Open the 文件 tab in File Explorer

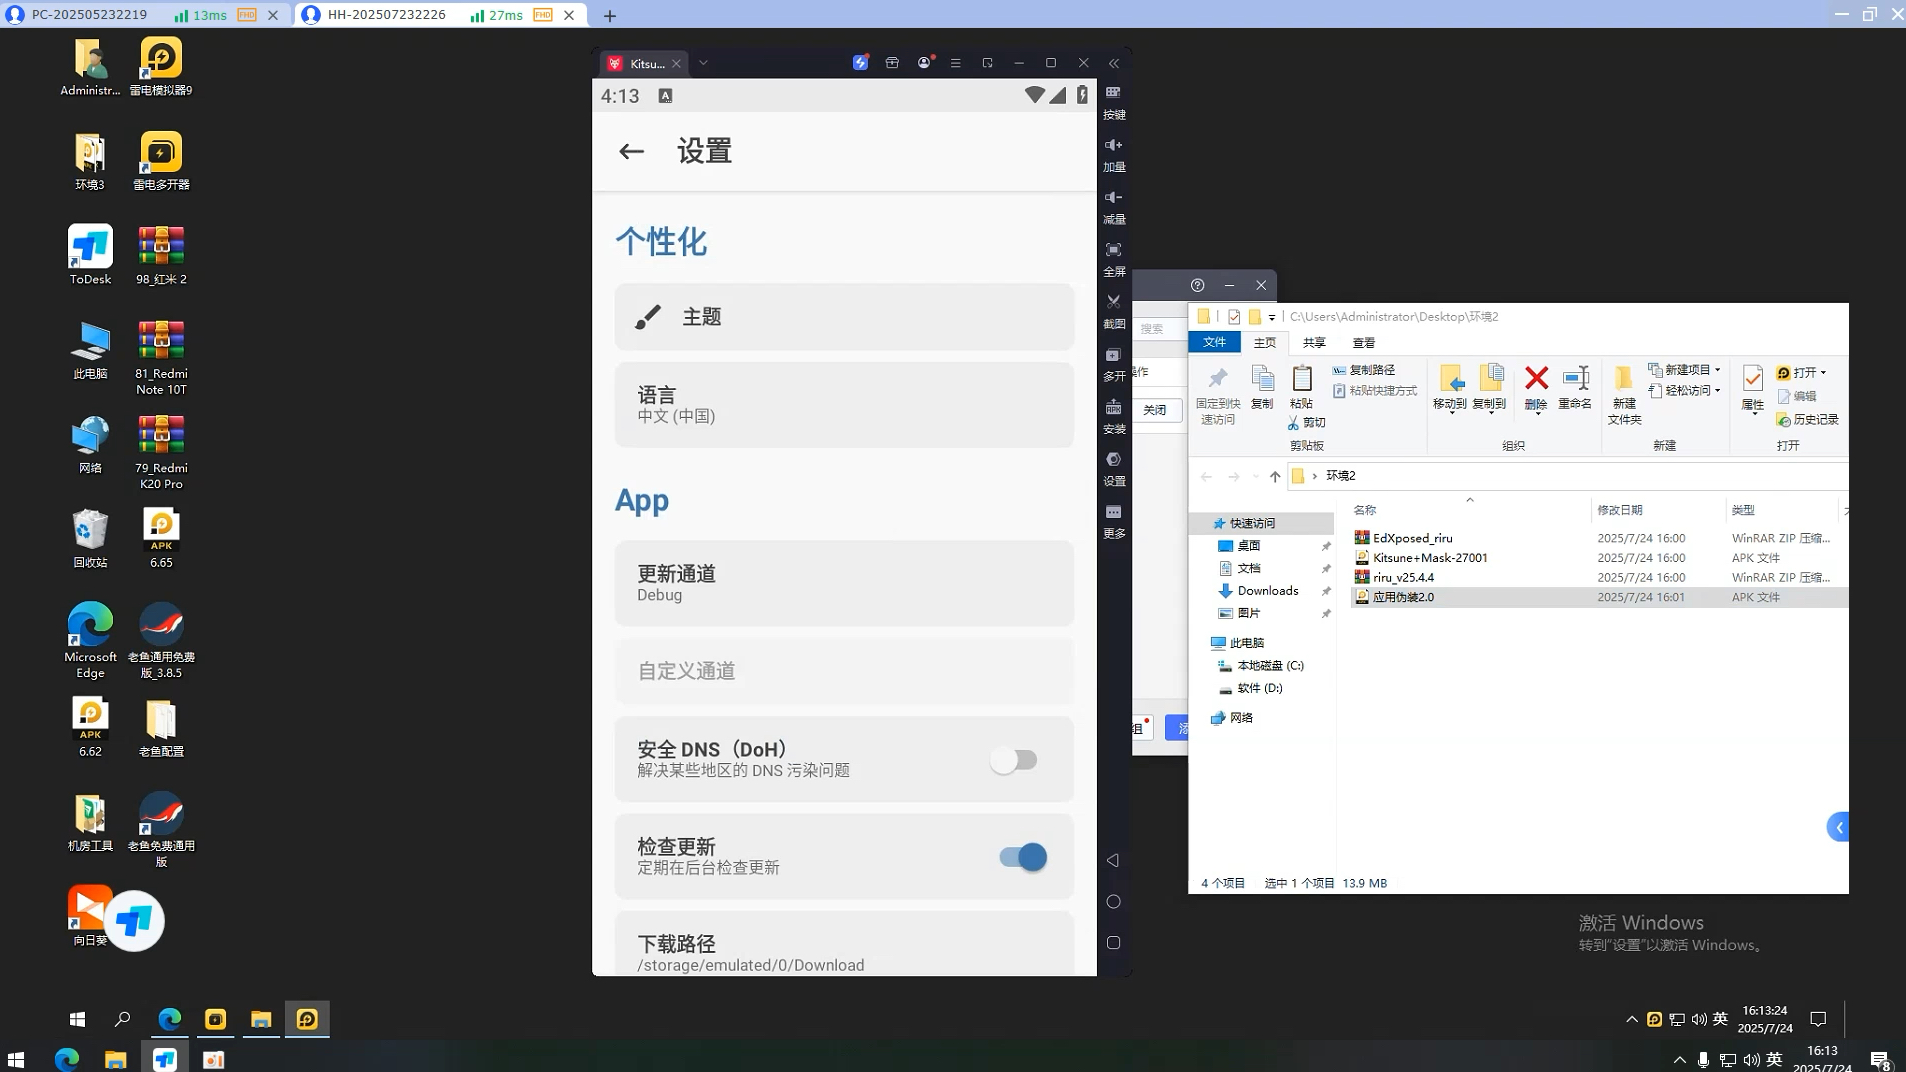coord(1214,342)
